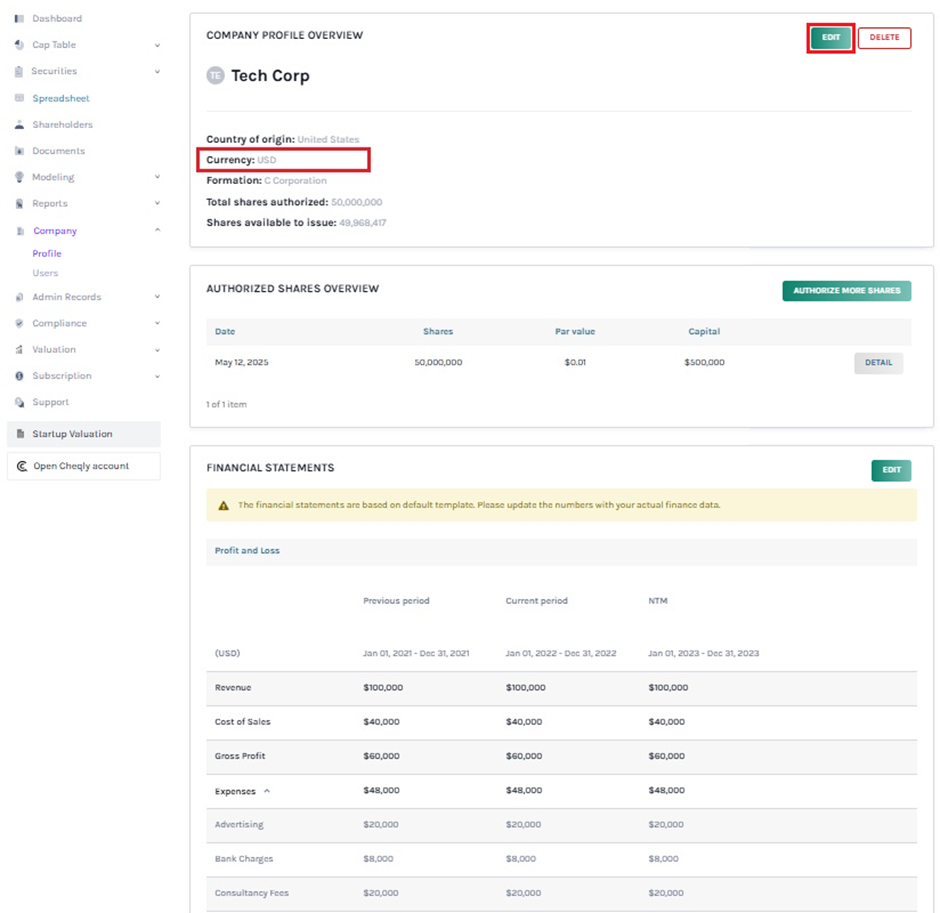Click the Tech Corp avatar badge
This screenshot has height=913, width=940.
coord(215,76)
